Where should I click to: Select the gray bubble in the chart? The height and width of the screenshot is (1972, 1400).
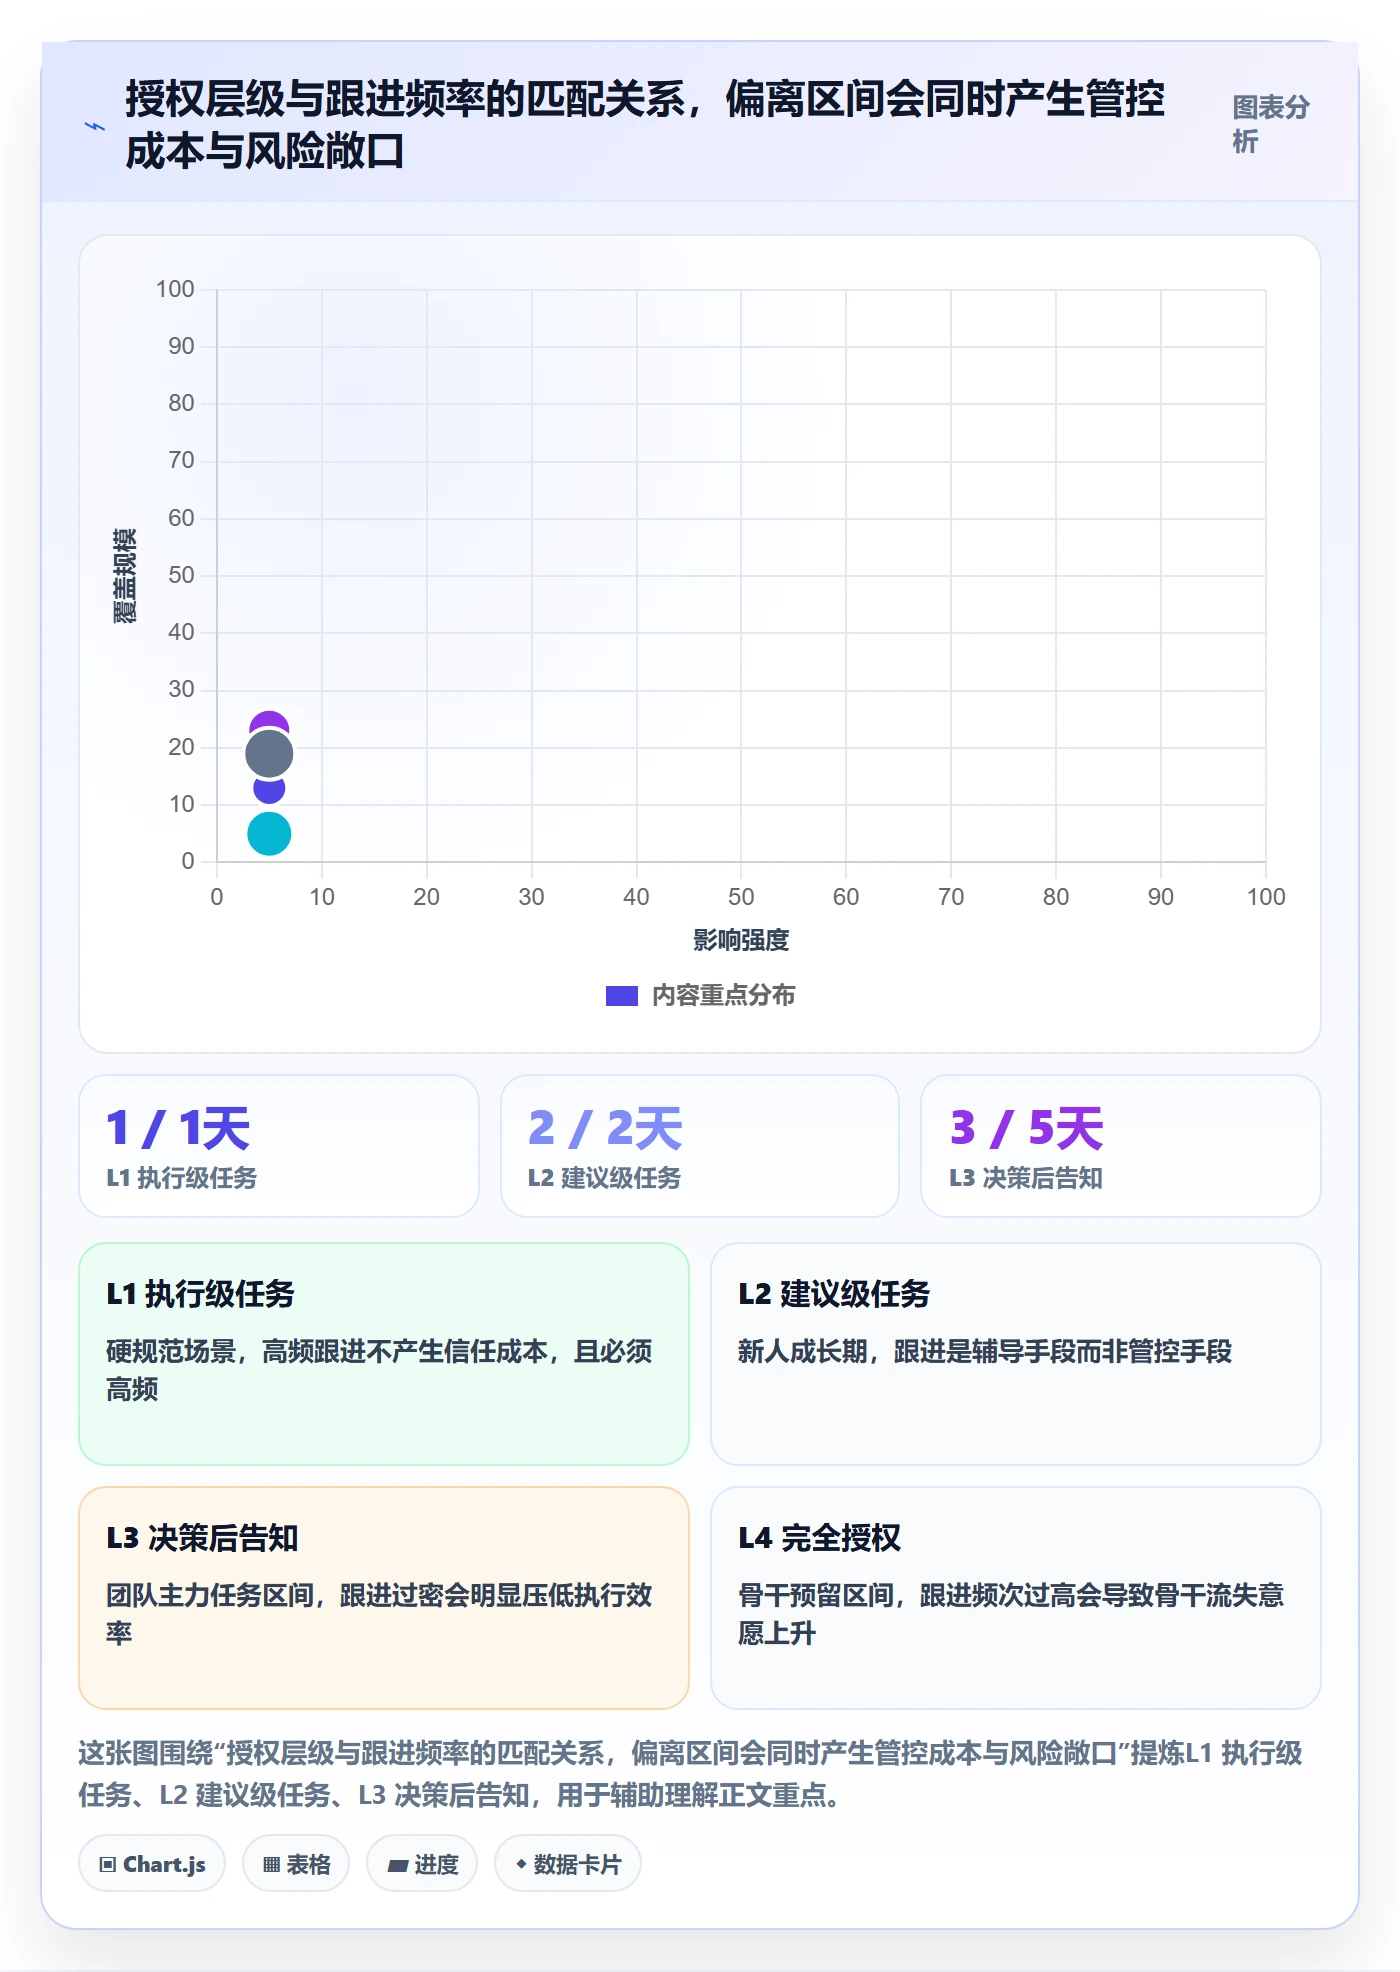tap(269, 754)
